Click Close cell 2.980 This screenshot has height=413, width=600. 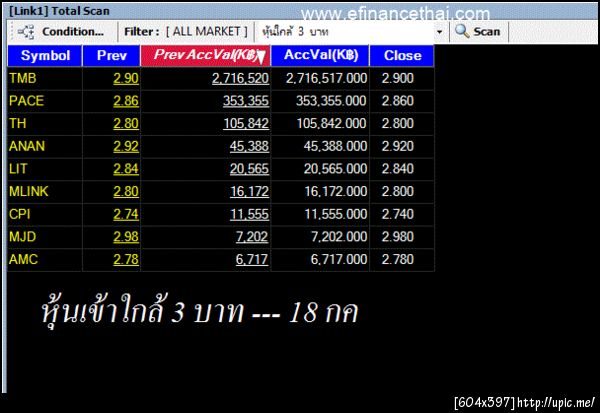(x=398, y=237)
